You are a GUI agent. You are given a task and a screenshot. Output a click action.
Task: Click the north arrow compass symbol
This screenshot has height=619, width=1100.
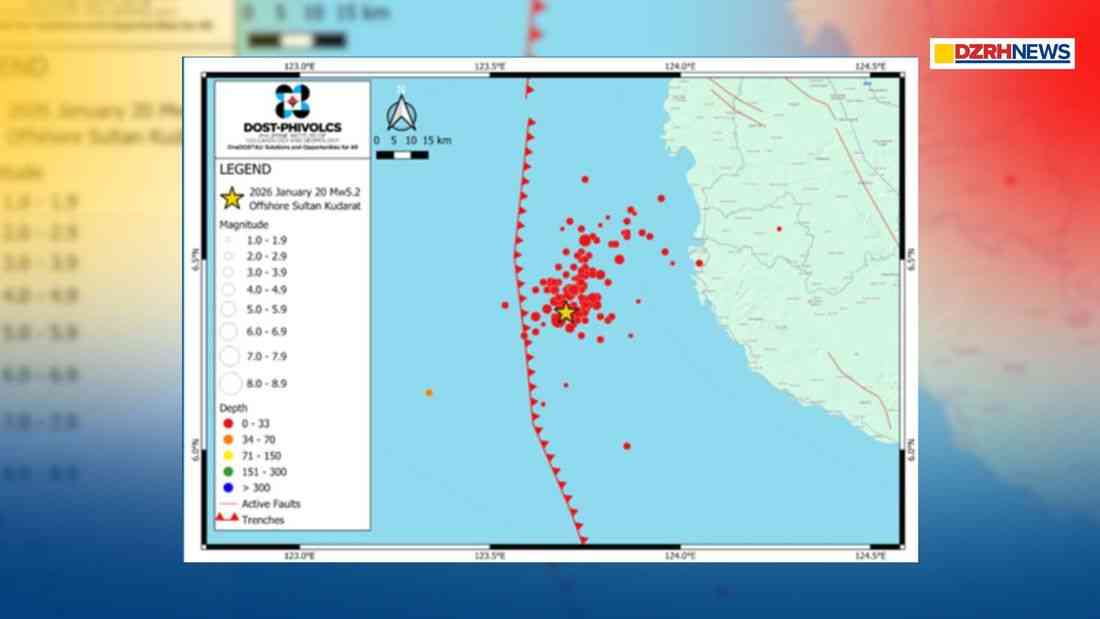[x=401, y=111]
